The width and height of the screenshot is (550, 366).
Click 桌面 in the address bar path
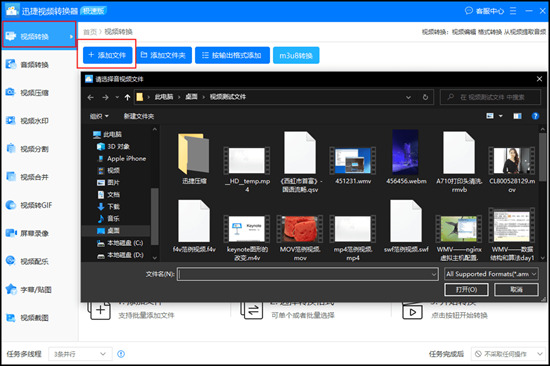[191, 97]
